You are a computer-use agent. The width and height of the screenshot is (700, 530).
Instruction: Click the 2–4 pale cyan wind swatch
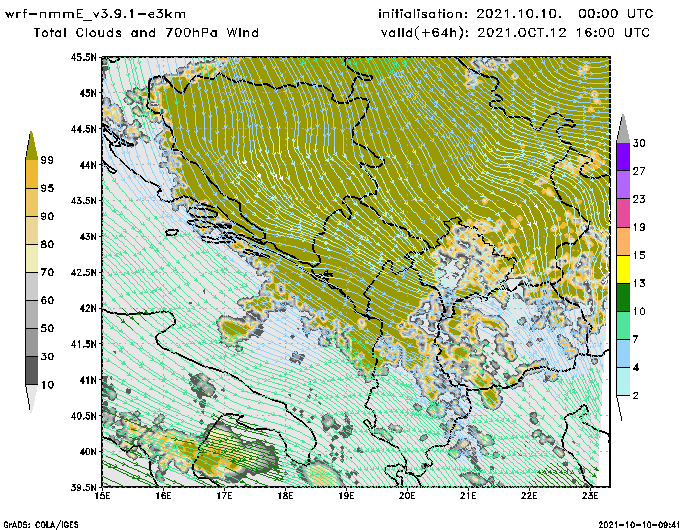(x=623, y=382)
